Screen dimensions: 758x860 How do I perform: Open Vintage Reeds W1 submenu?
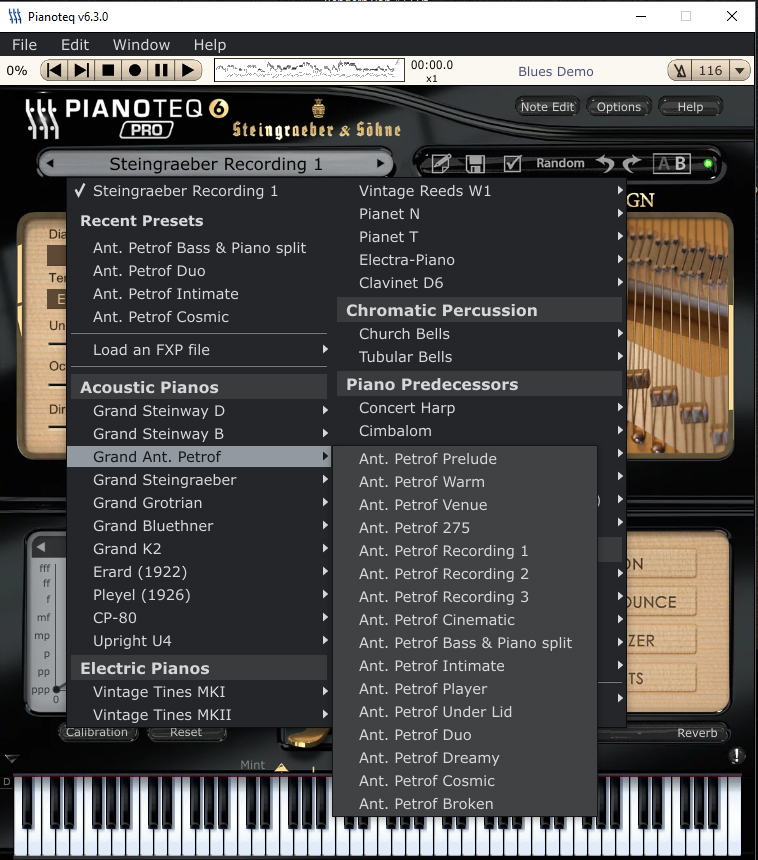click(x=481, y=191)
